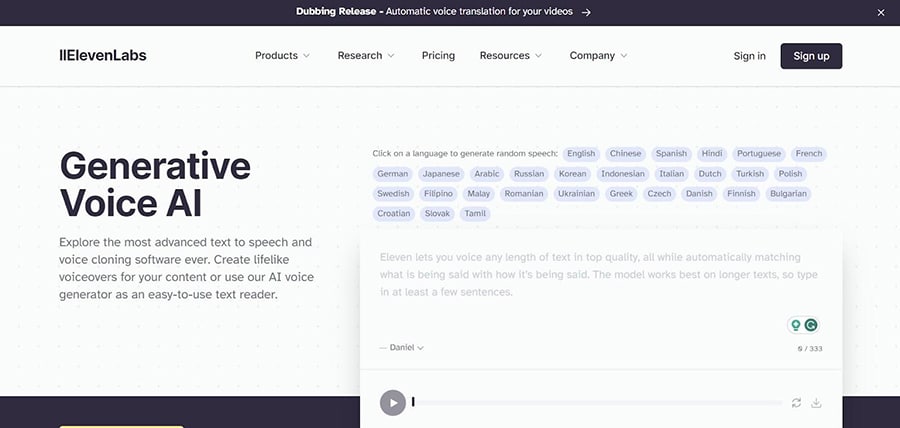This screenshot has width=900, height=428.
Task: Click the Sign in link
Action: click(750, 56)
